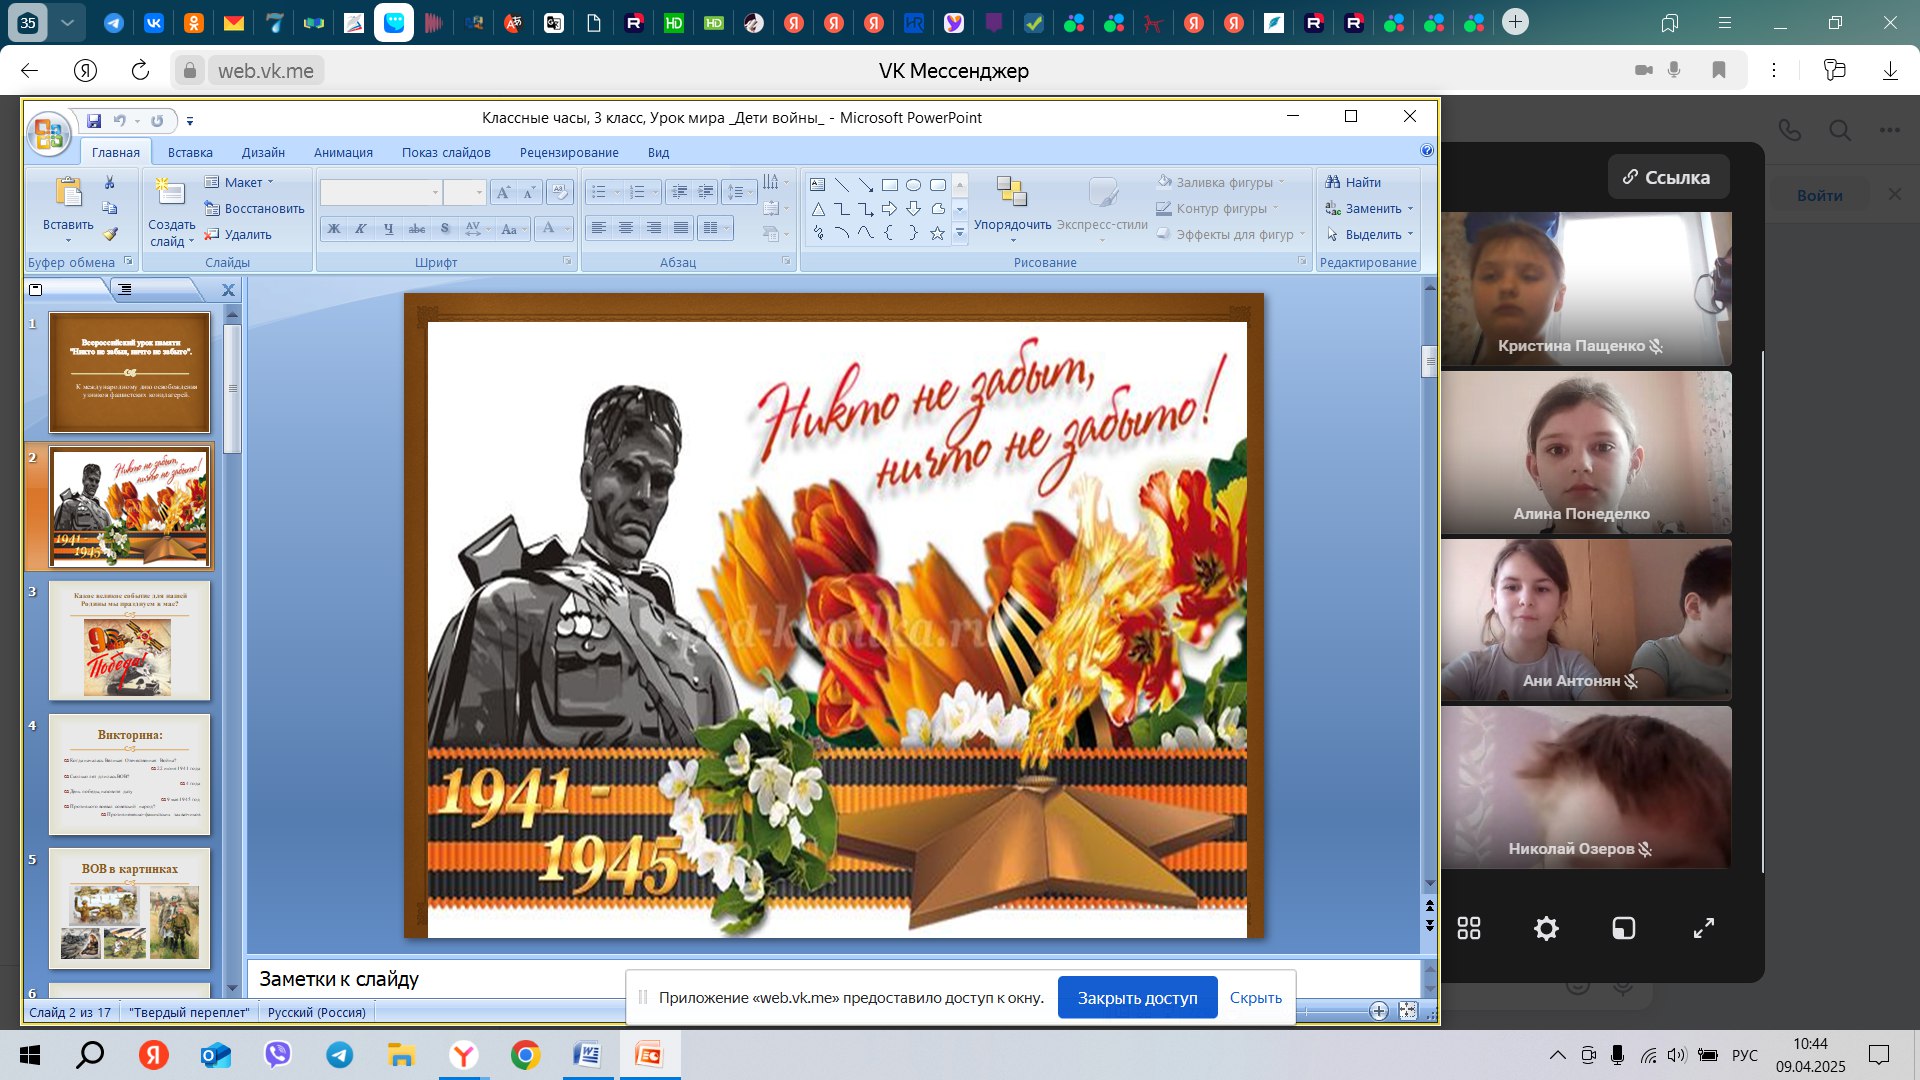Click the picture-in-picture icon in VK call
Screen dimensions: 1920x1080
click(1624, 929)
